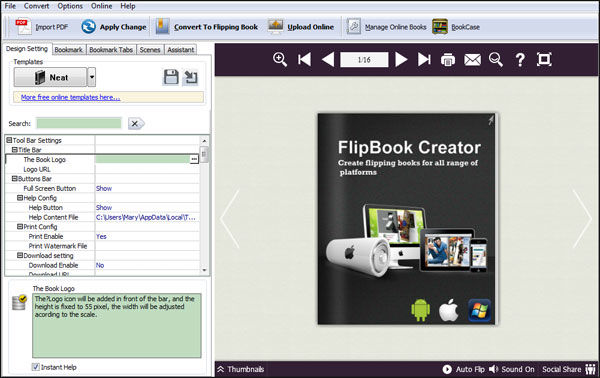Click the Upload Online icon
The image size is (600, 378).
coord(276,27)
